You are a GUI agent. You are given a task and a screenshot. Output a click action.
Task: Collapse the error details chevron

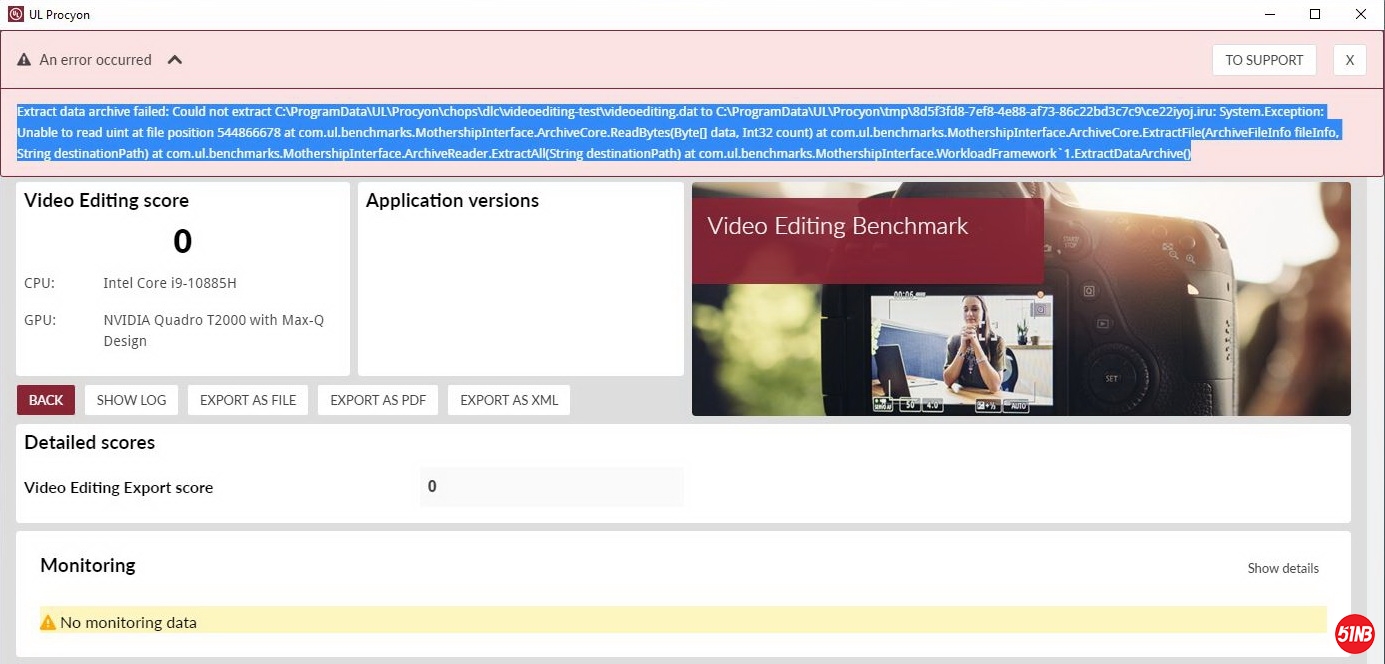point(175,60)
